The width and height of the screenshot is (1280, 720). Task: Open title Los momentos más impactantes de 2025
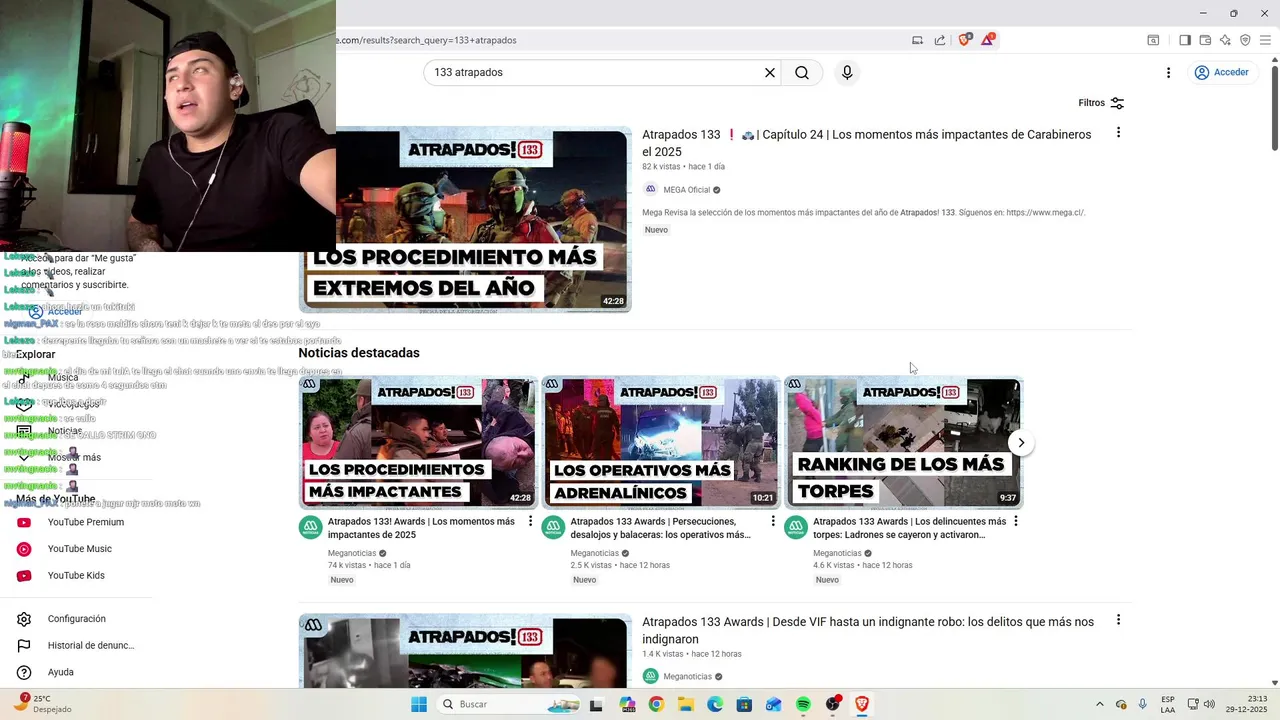pos(421,528)
